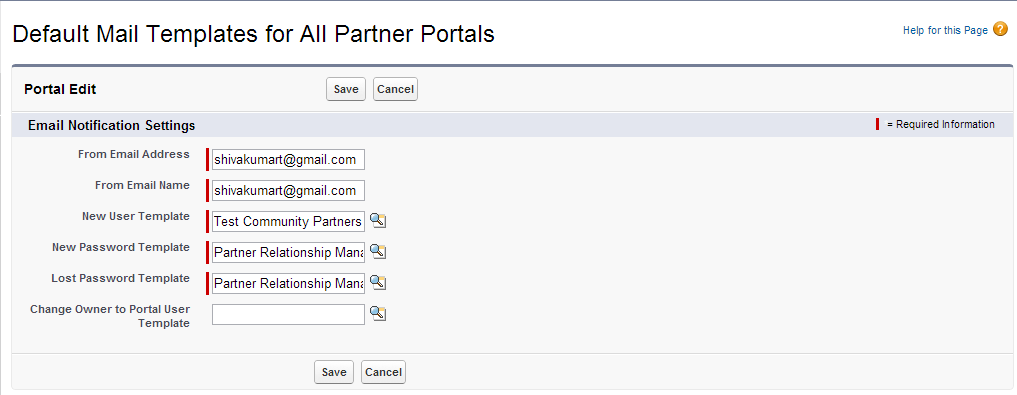The height and width of the screenshot is (395, 1017).
Task: Select the Lost Password Template text field
Action: (288, 283)
